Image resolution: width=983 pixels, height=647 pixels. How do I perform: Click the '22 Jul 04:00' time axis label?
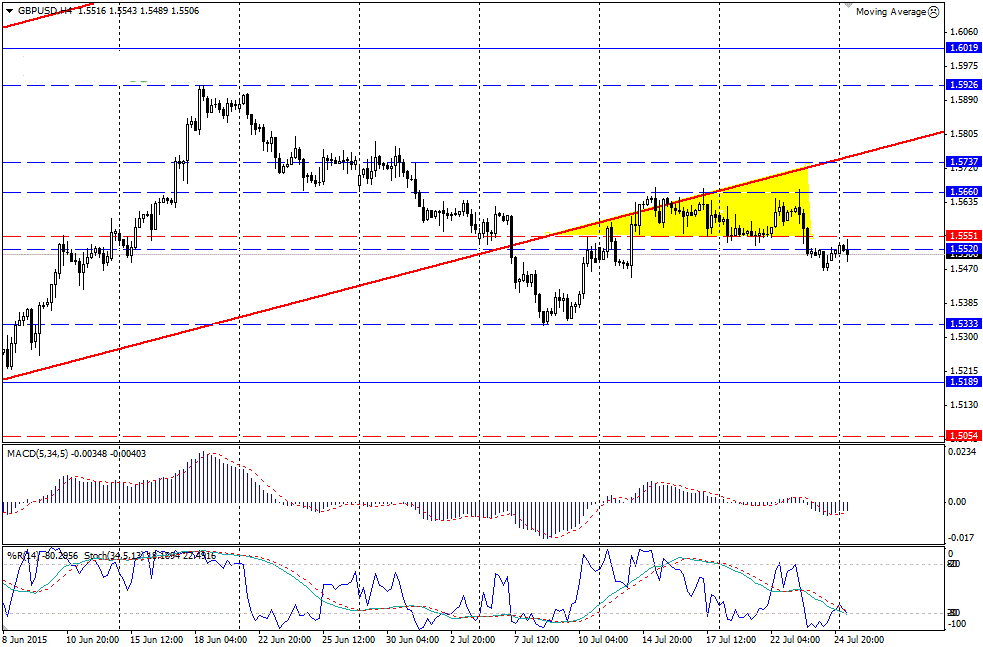[x=794, y=640]
